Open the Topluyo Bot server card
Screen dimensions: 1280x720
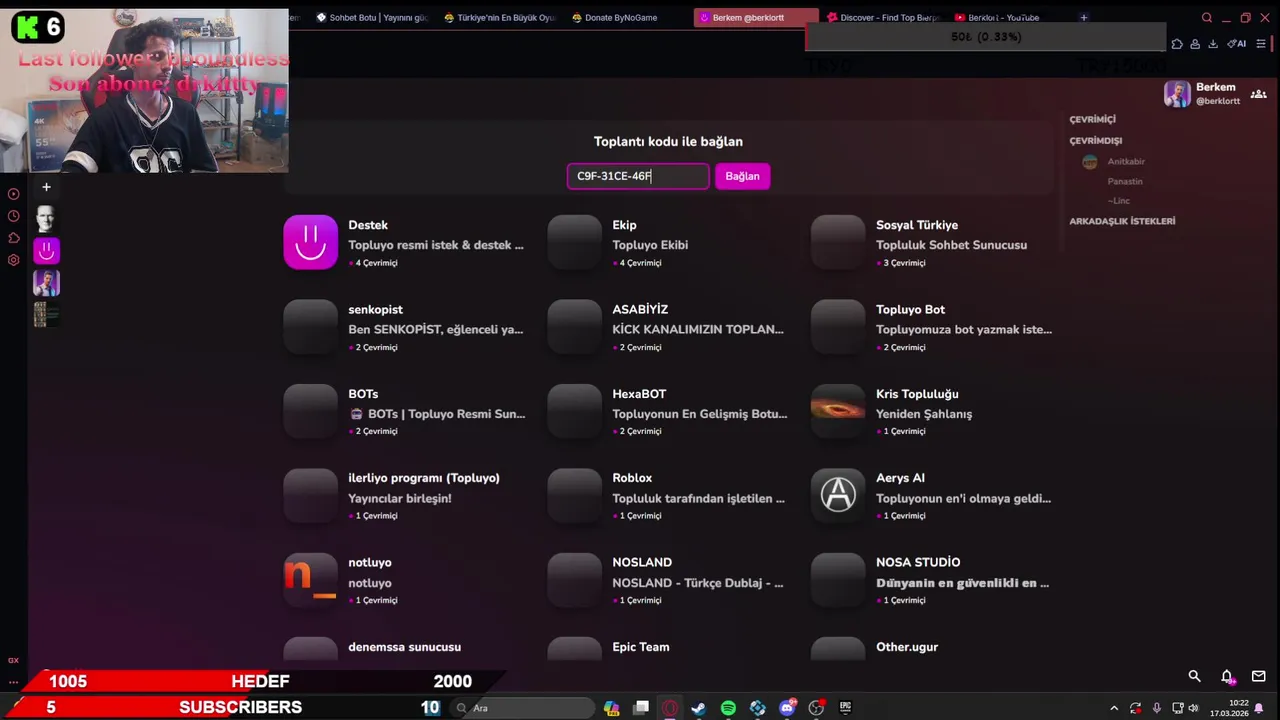(x=934, y=327)
